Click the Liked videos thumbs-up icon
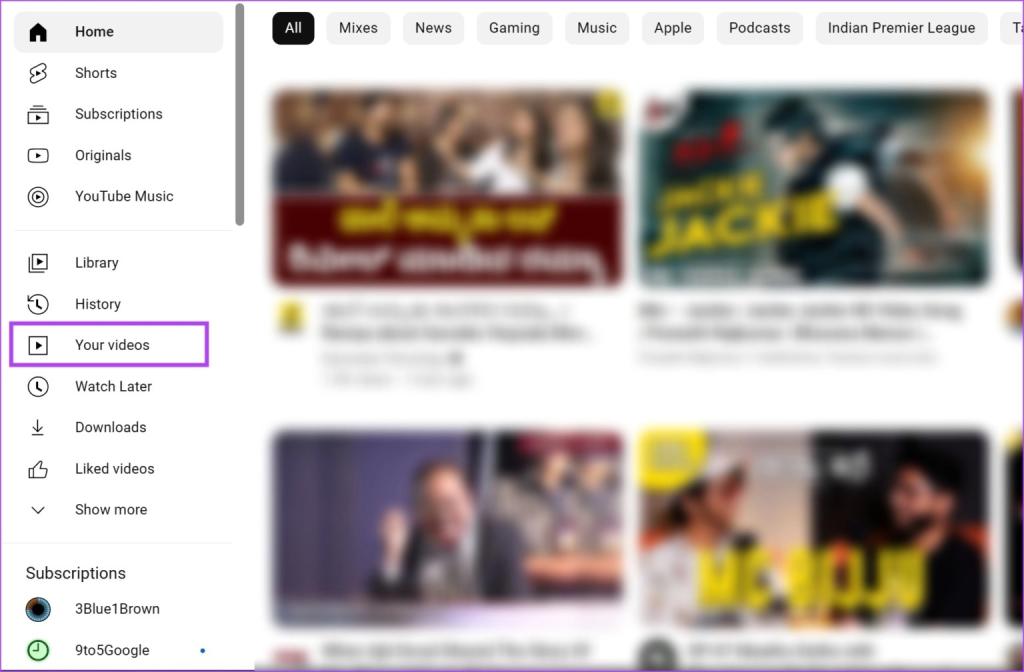This screenshot has height=672, width=1024. 38,469
